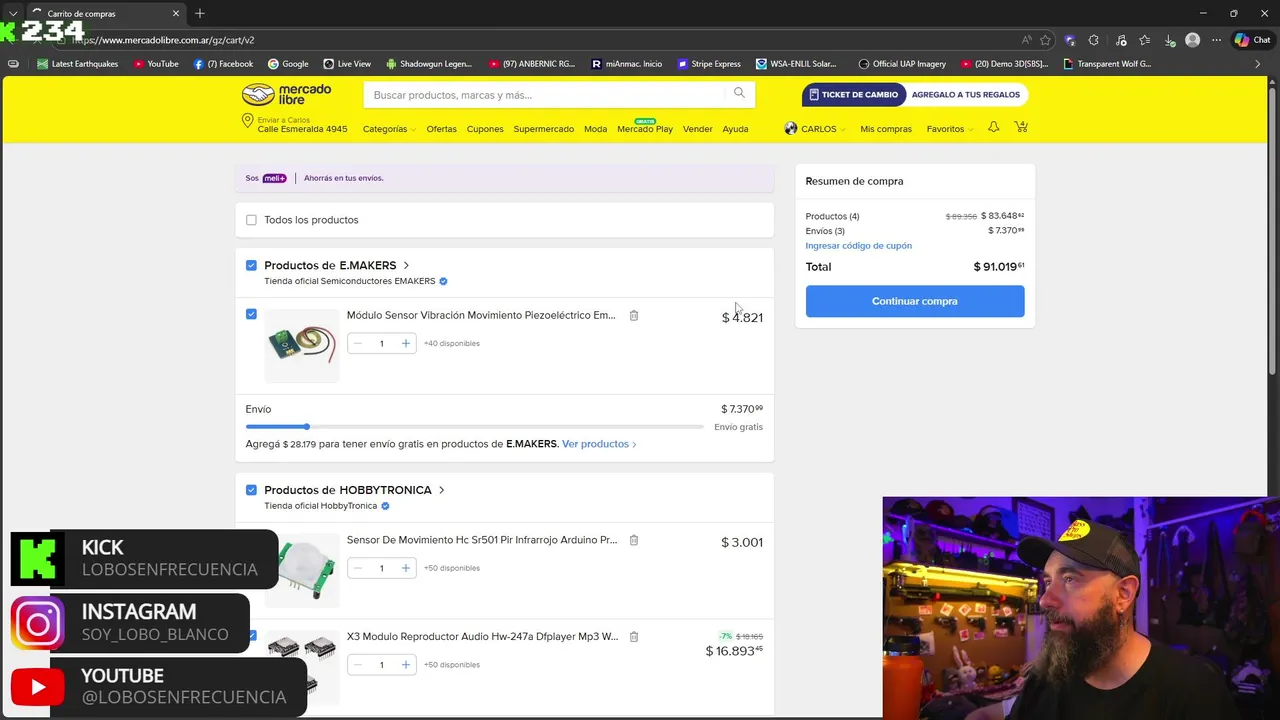Open the browser tab search dropdown

tap(13, 13)
